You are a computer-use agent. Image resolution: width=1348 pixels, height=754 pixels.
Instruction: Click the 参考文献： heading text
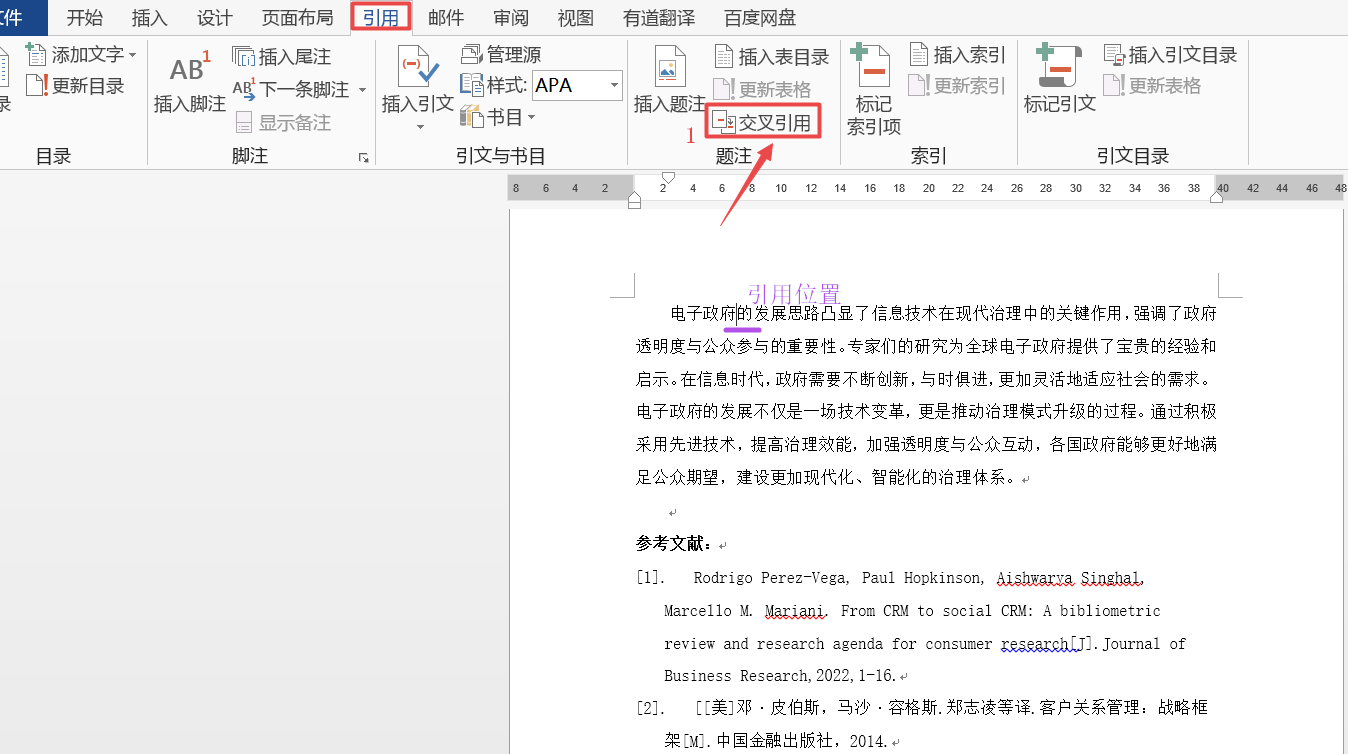click(x=675, y=545)
